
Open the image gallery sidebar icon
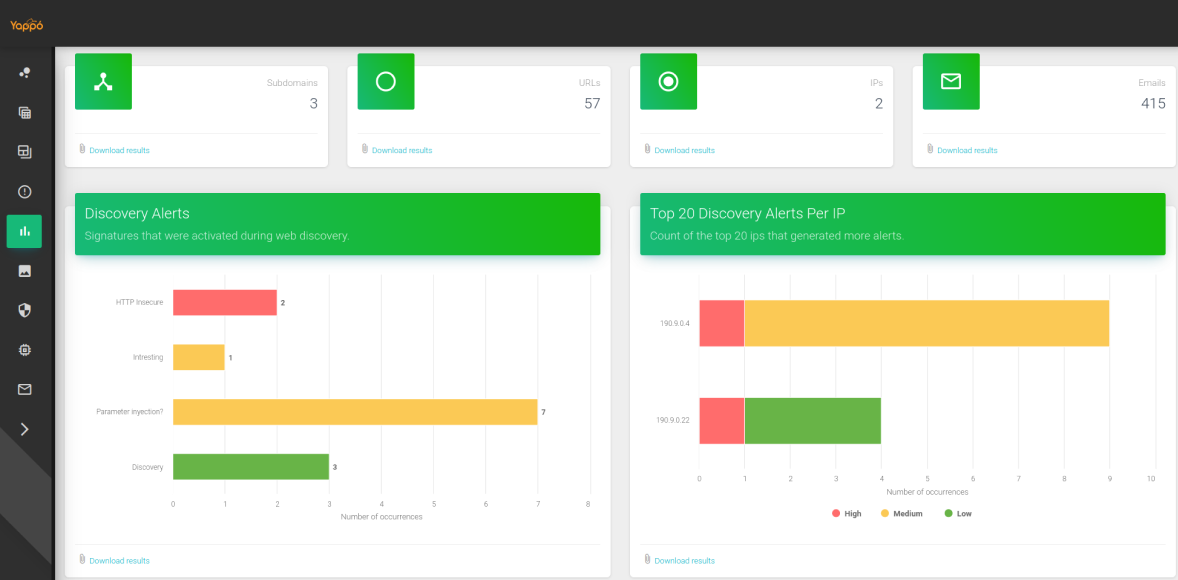click(24, 271)
